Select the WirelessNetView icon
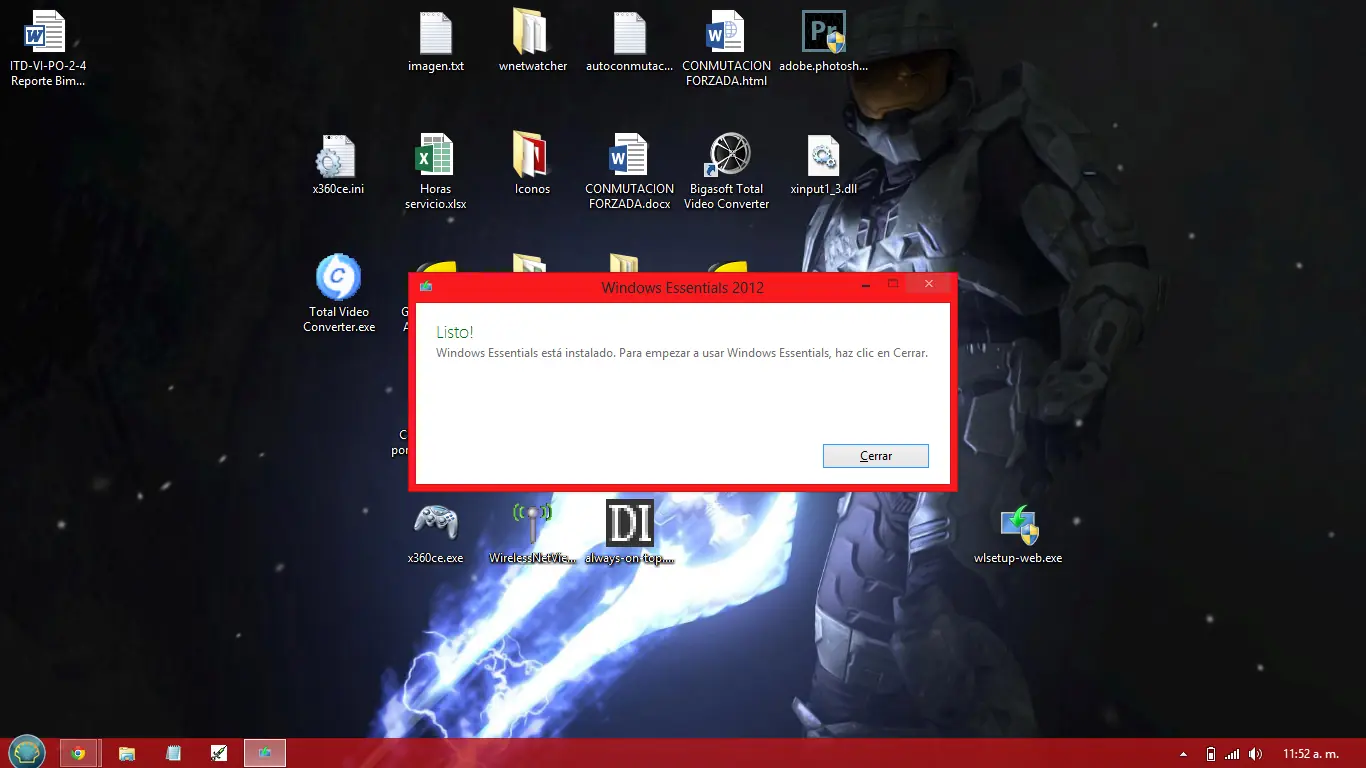This screenshot has height=768, width=1366. (x=532, y=533)
